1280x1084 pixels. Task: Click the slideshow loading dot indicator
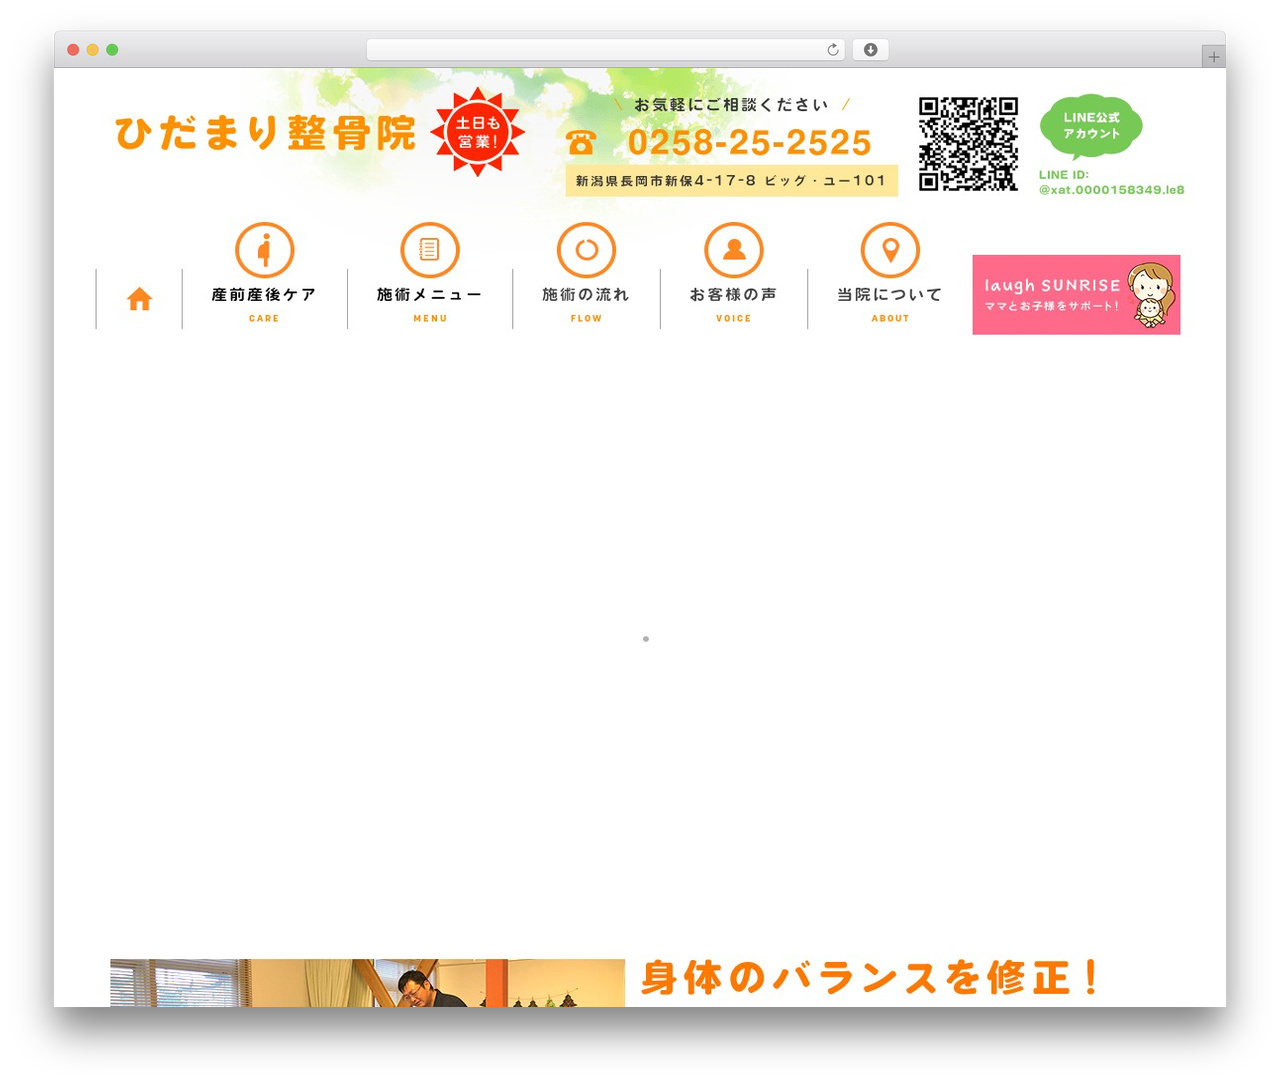pos(646,639)
